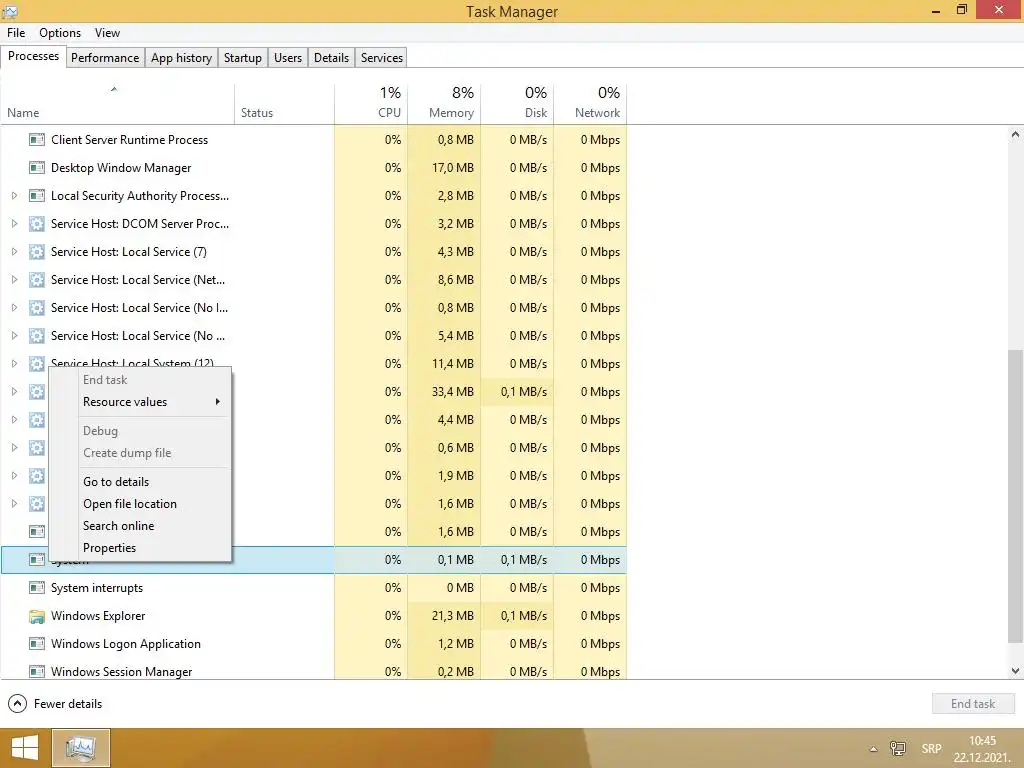This screenshot has width=1024, height=768.
Task: Sort by the Network column header
Action: click(590, 103)
